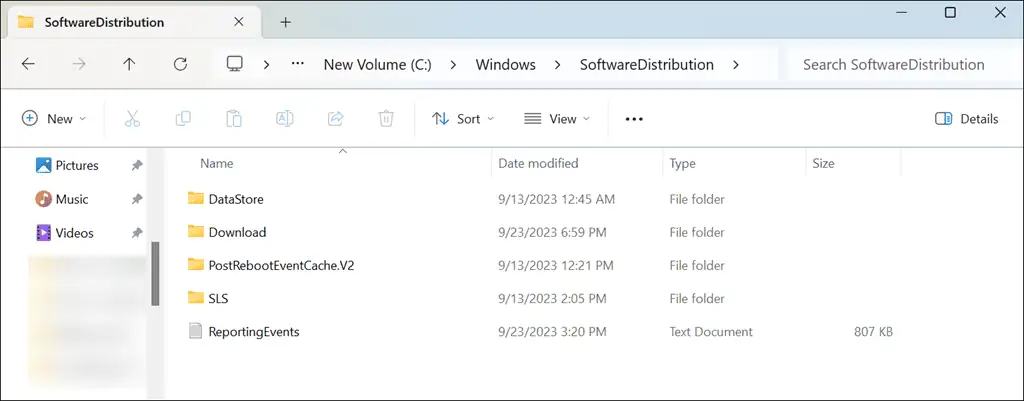Click the 807 KB size value

point(873,332)
